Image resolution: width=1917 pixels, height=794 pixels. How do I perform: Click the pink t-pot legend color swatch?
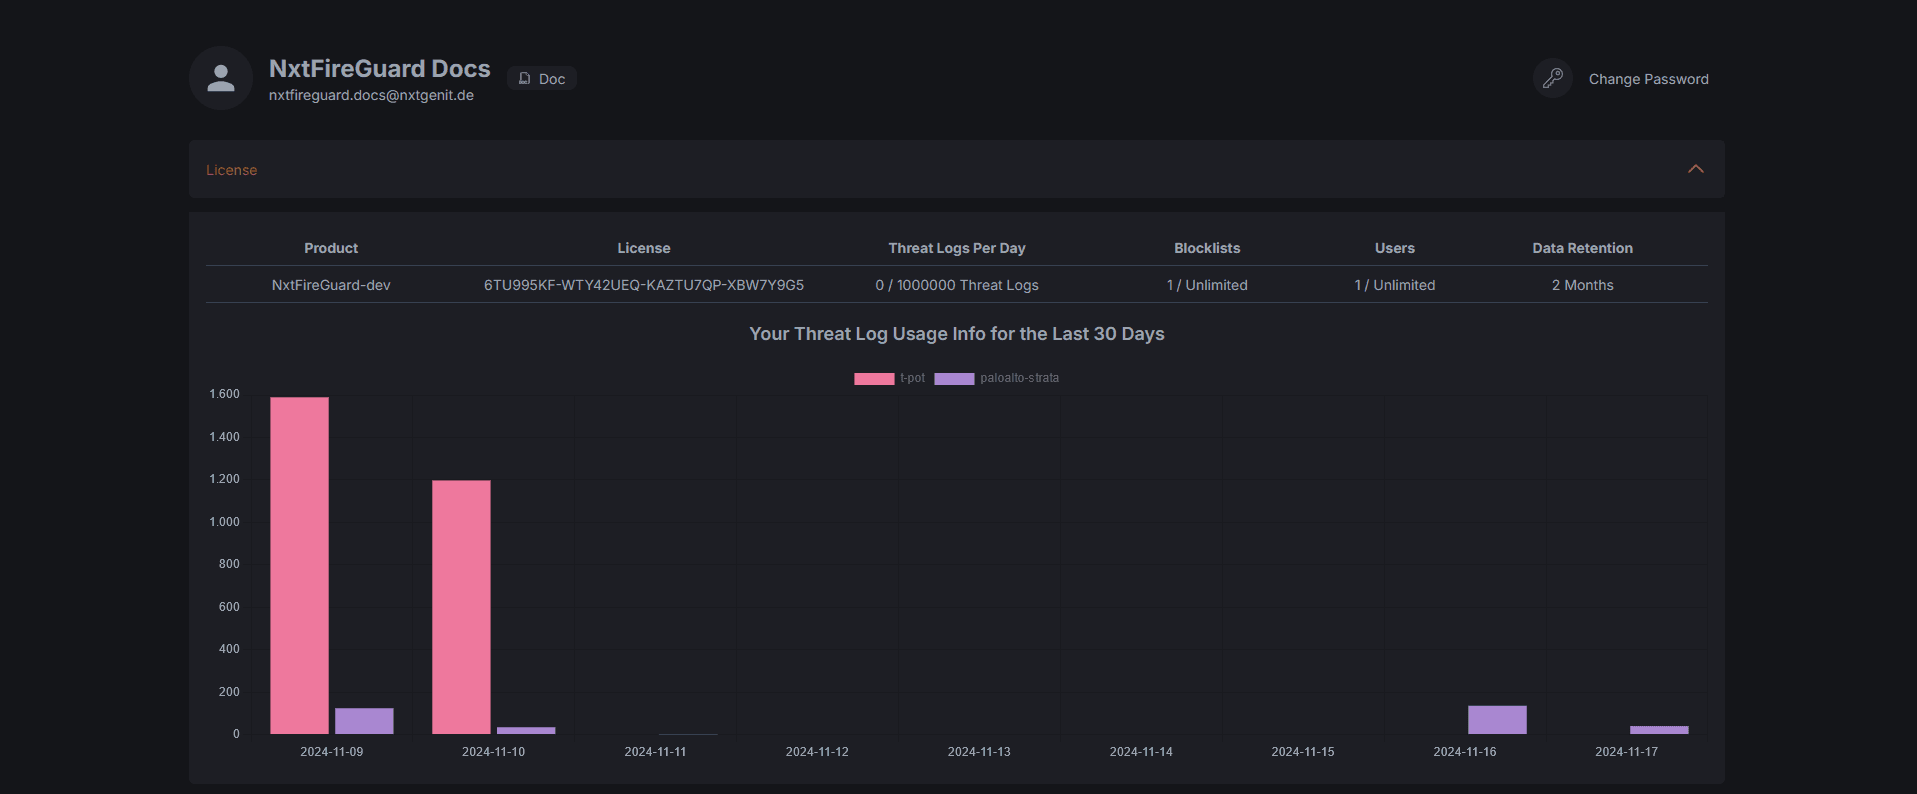(x=874, y=378)
